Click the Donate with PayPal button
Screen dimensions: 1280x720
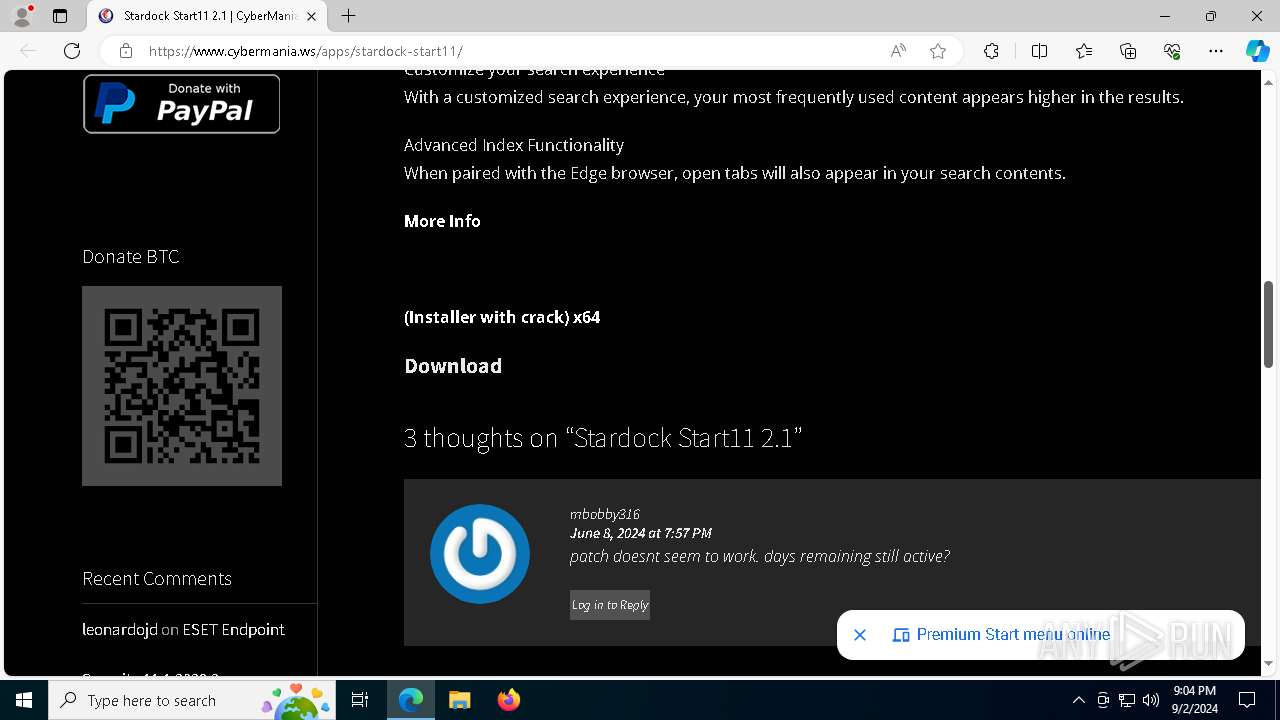click(x=181, y=103)
